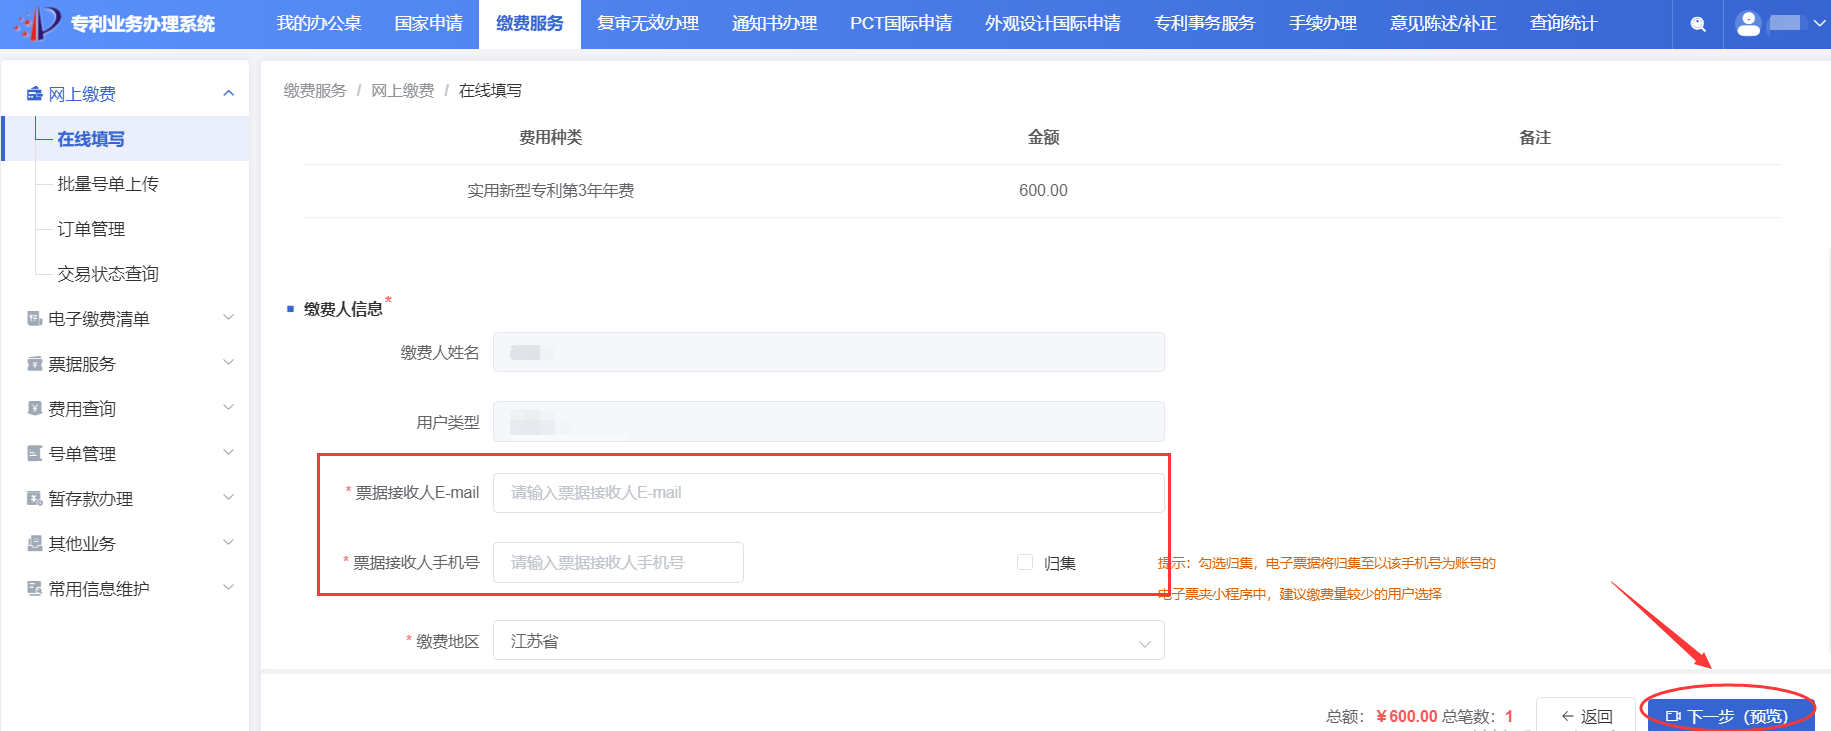Click the 金额 column header
Viewport: 1831px width, 731px height.
1044,137
